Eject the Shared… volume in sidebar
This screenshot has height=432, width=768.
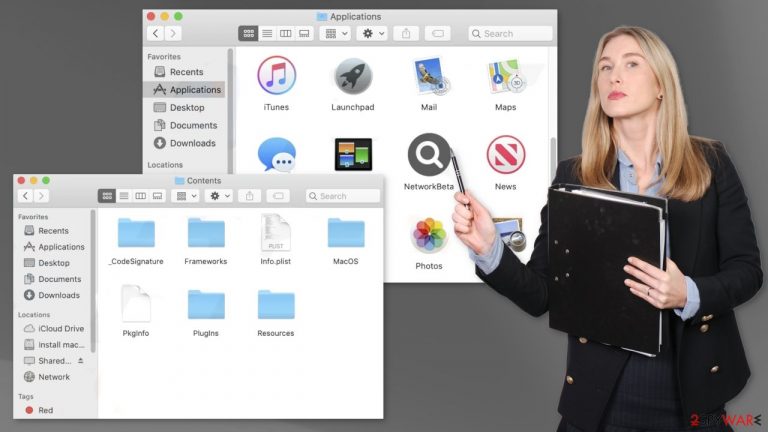(80, 360)
